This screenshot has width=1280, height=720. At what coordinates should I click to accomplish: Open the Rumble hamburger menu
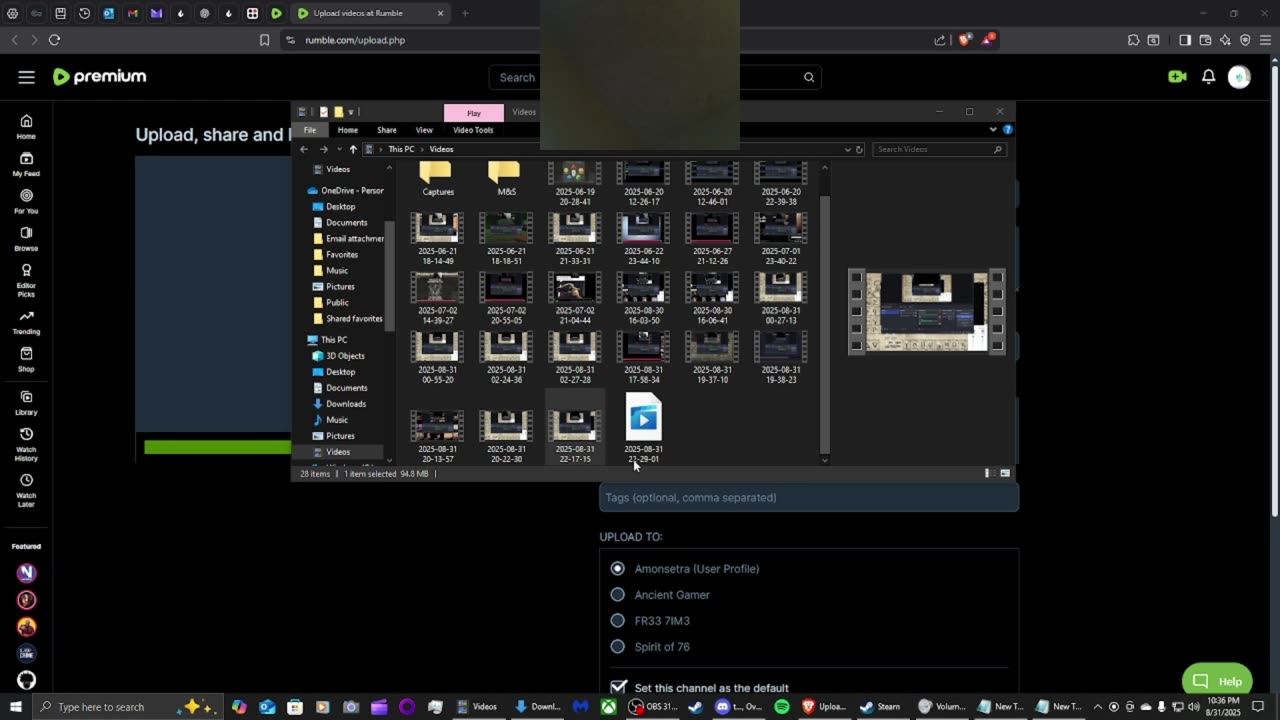click(26, 77)
